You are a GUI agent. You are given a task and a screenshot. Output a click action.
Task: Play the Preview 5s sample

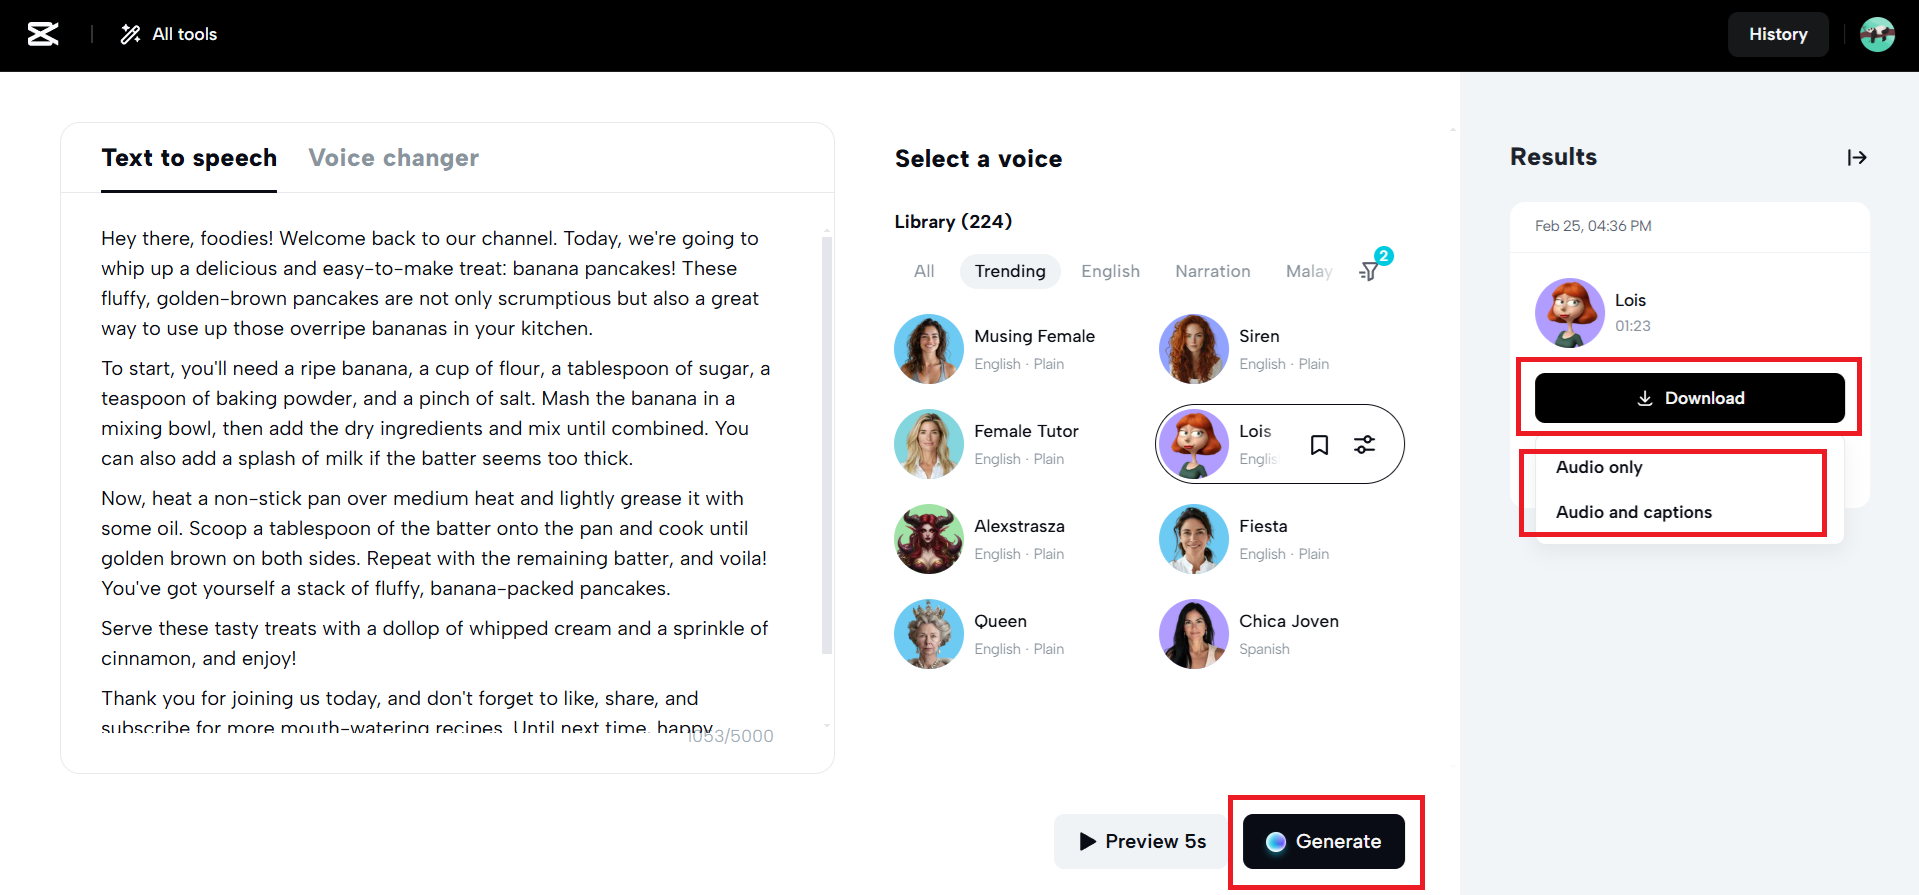1142,841
